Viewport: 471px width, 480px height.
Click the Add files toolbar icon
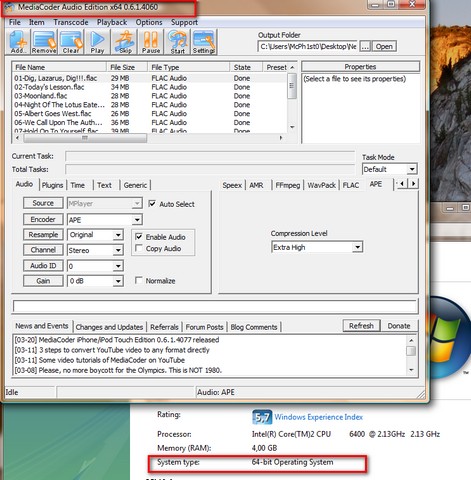click(x=18, y=42)
